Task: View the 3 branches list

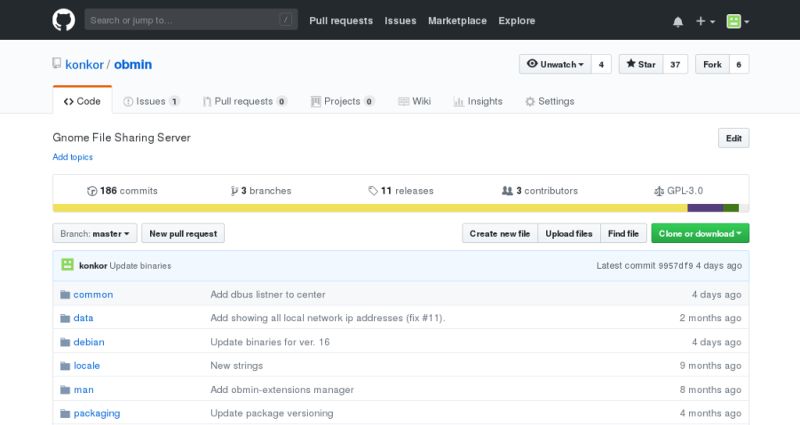Action: coord(261,191)
